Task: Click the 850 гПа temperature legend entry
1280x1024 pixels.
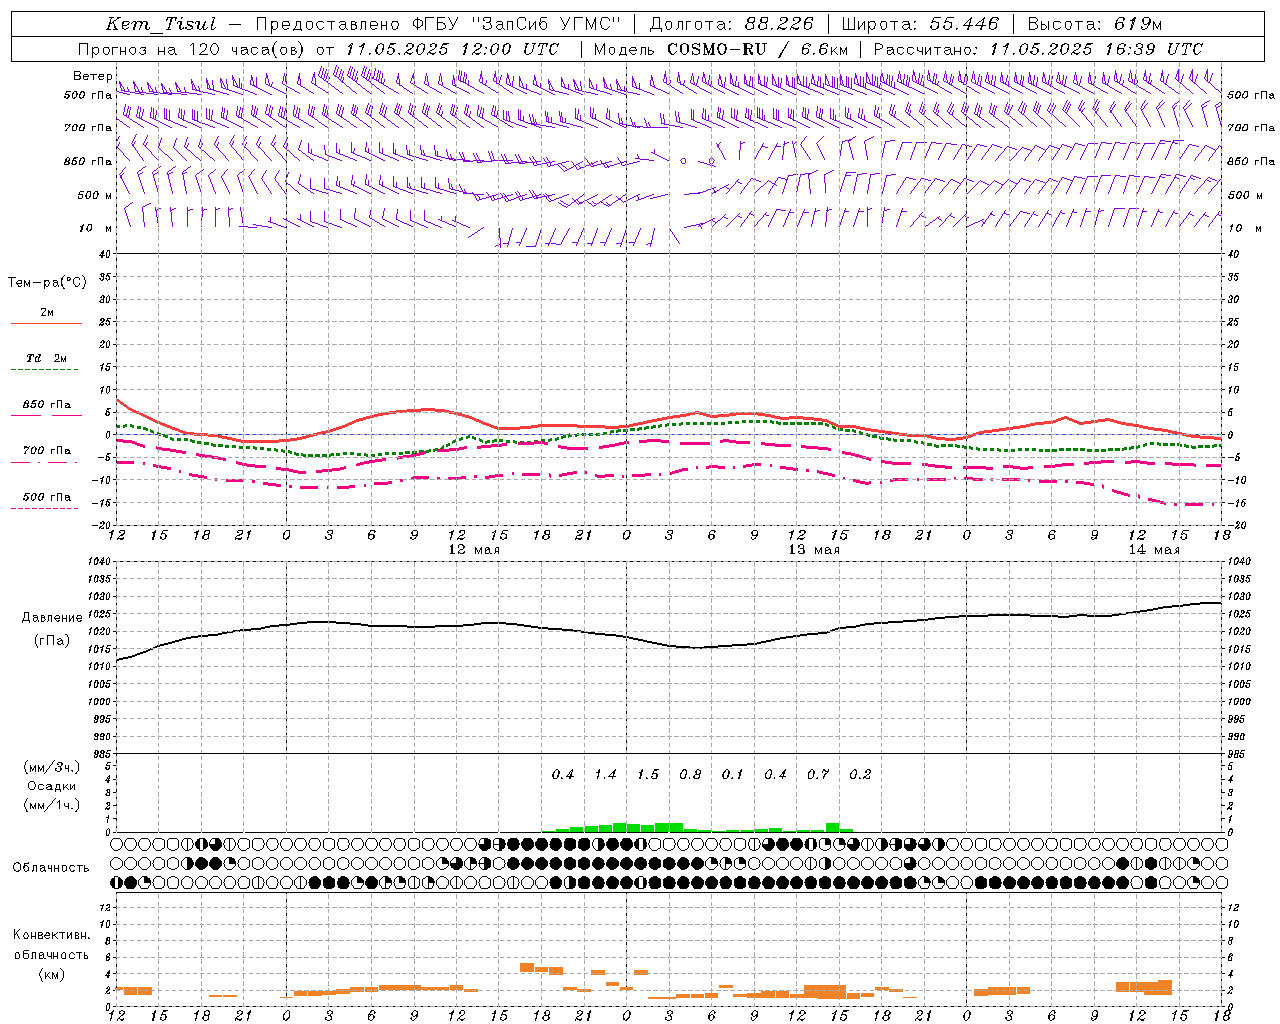Action: [x=47, y=405]
